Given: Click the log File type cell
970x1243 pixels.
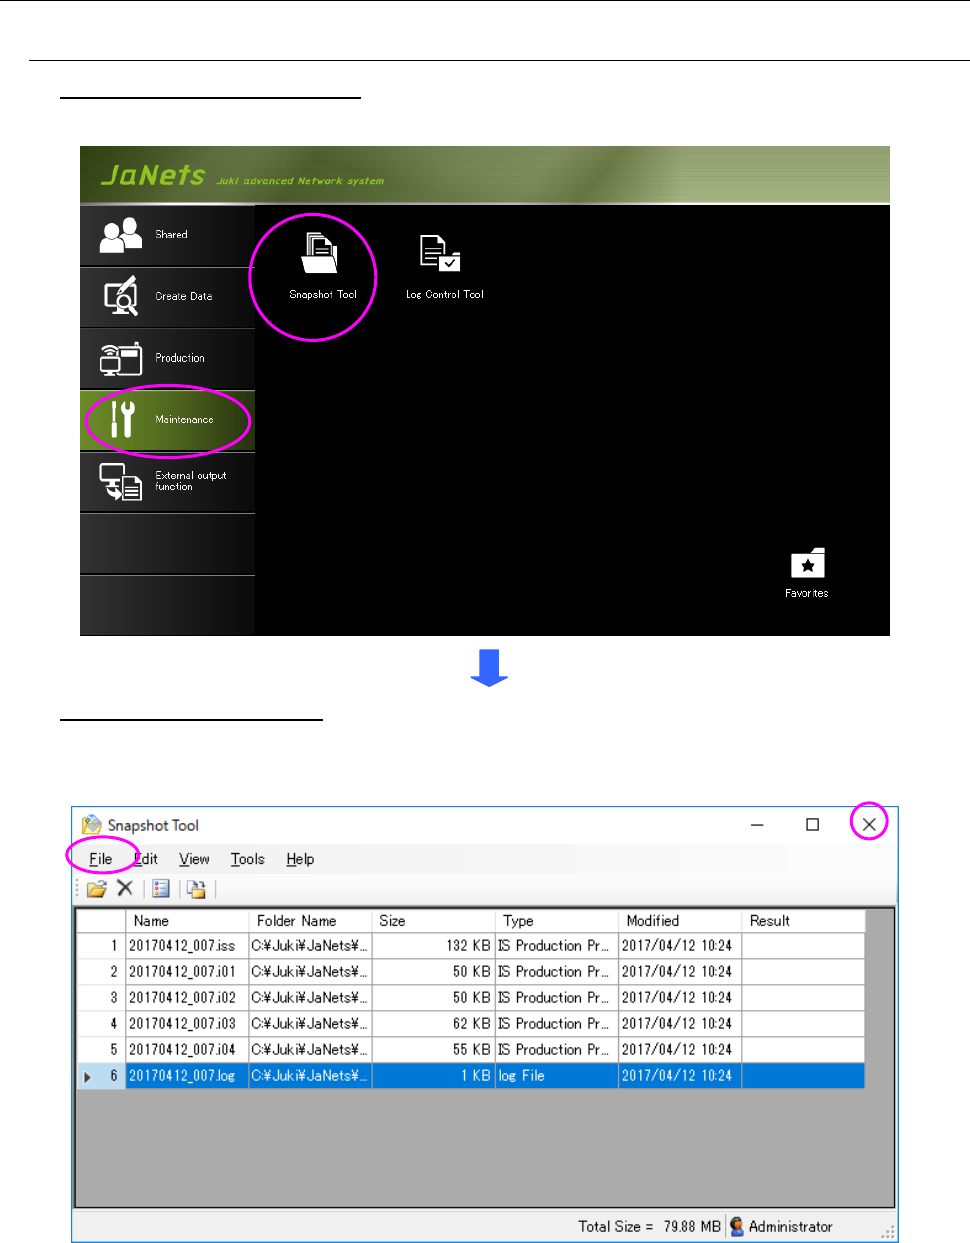Looking at the screenshot, I should [556, 1076].
